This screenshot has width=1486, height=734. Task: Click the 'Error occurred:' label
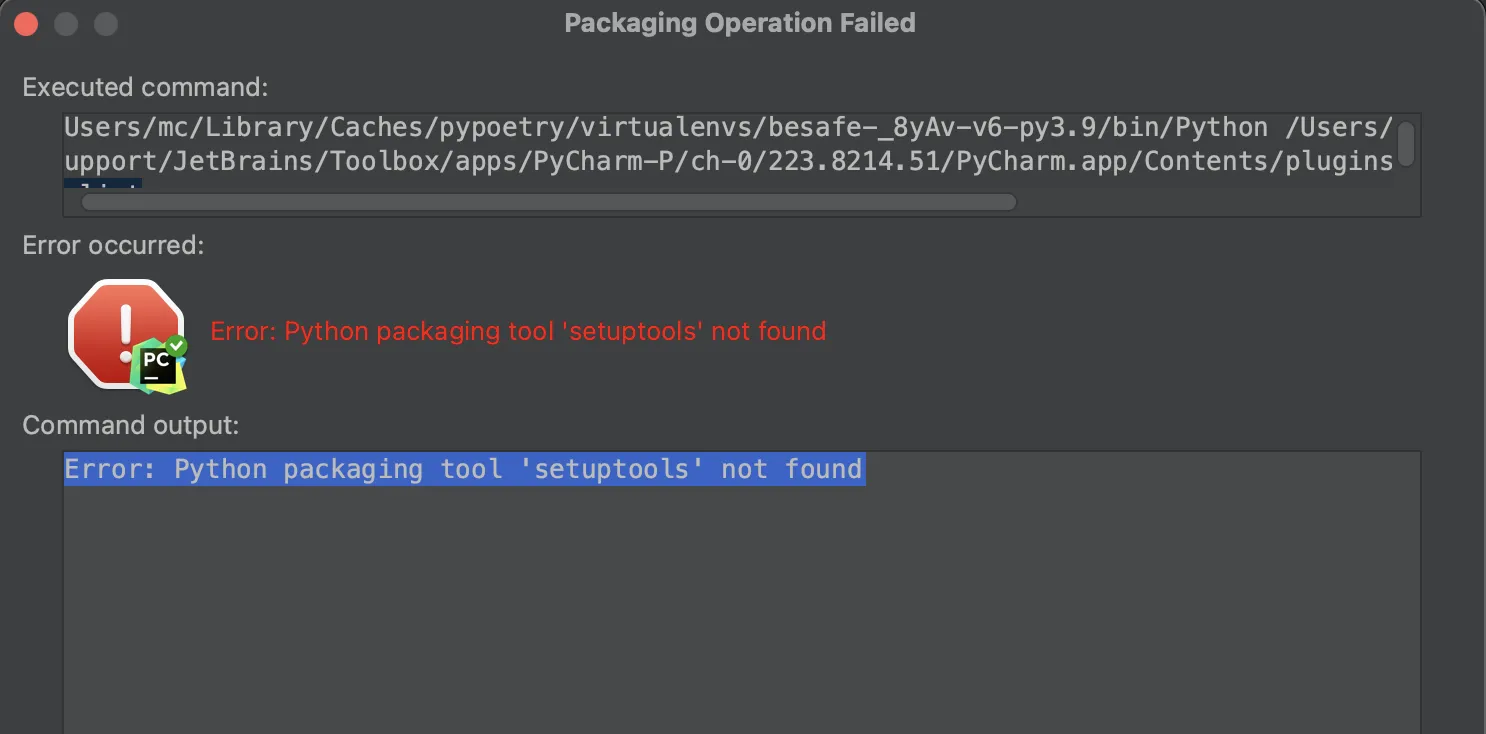click(x=113, y=245)
